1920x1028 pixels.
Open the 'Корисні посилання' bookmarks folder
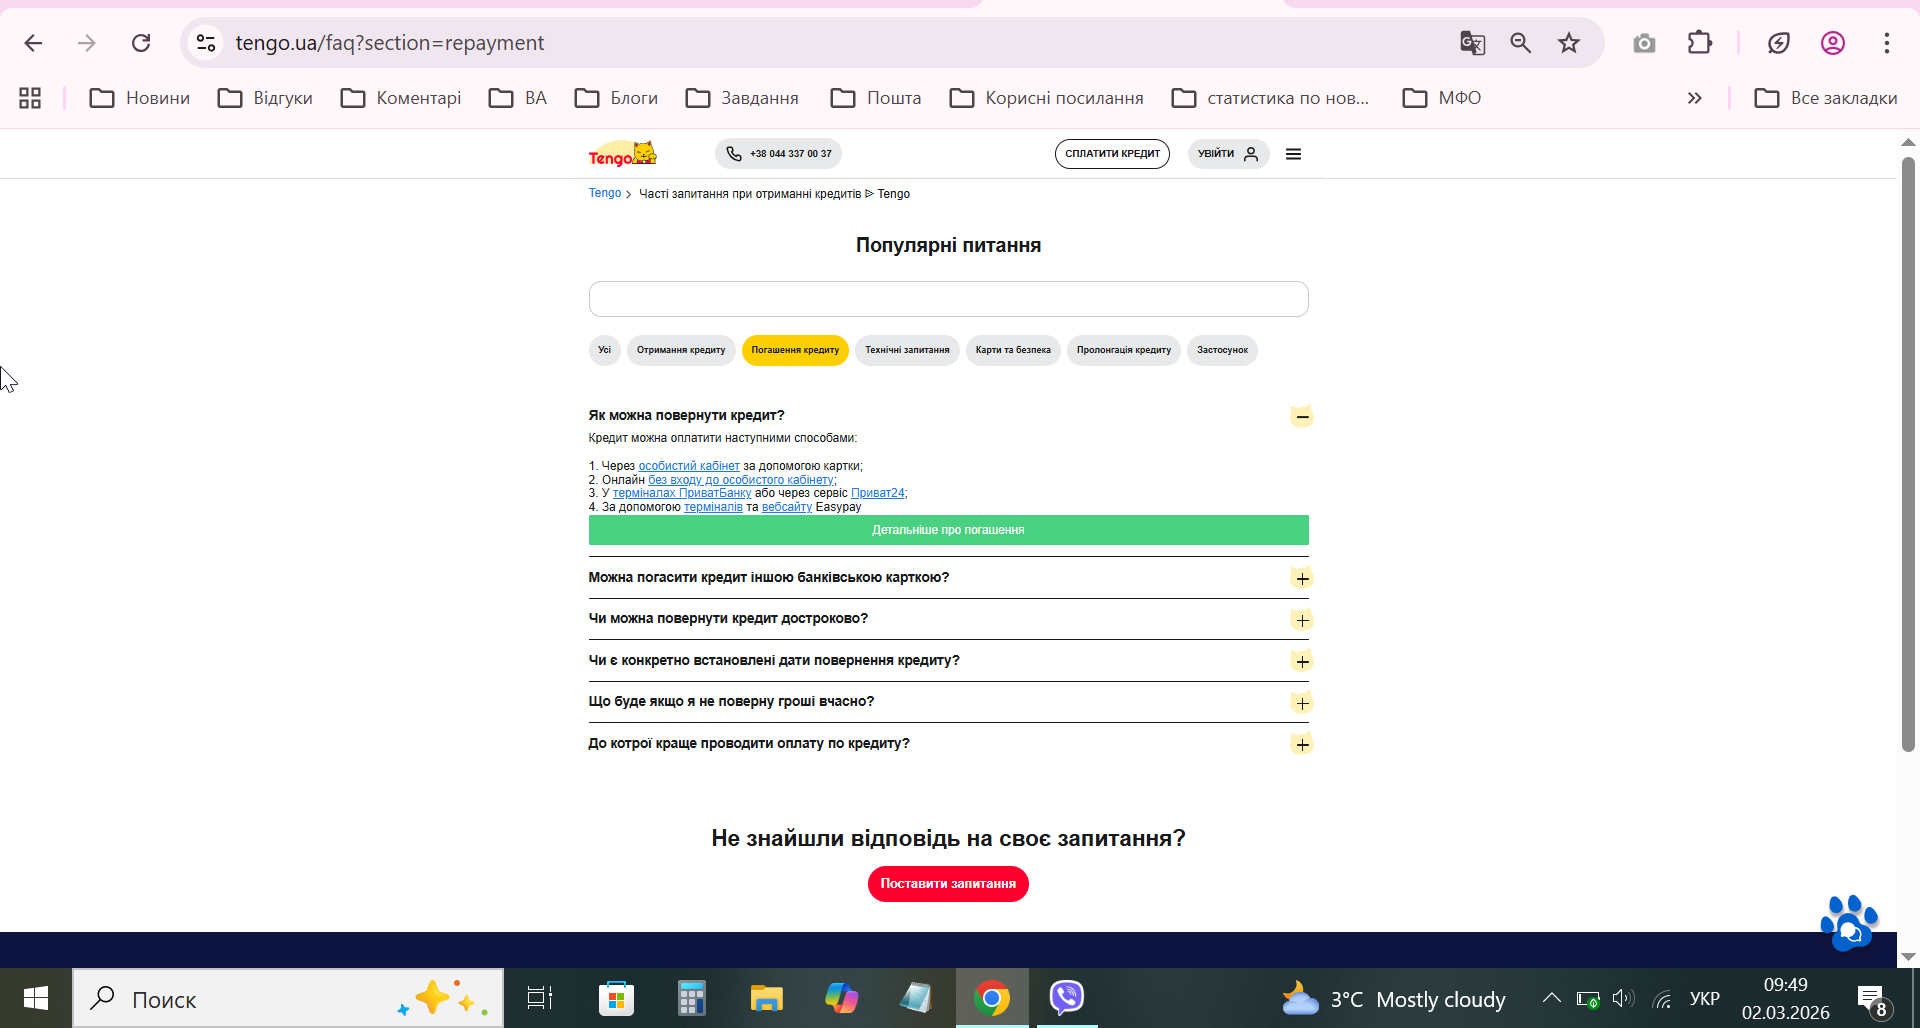(1047, 98)
